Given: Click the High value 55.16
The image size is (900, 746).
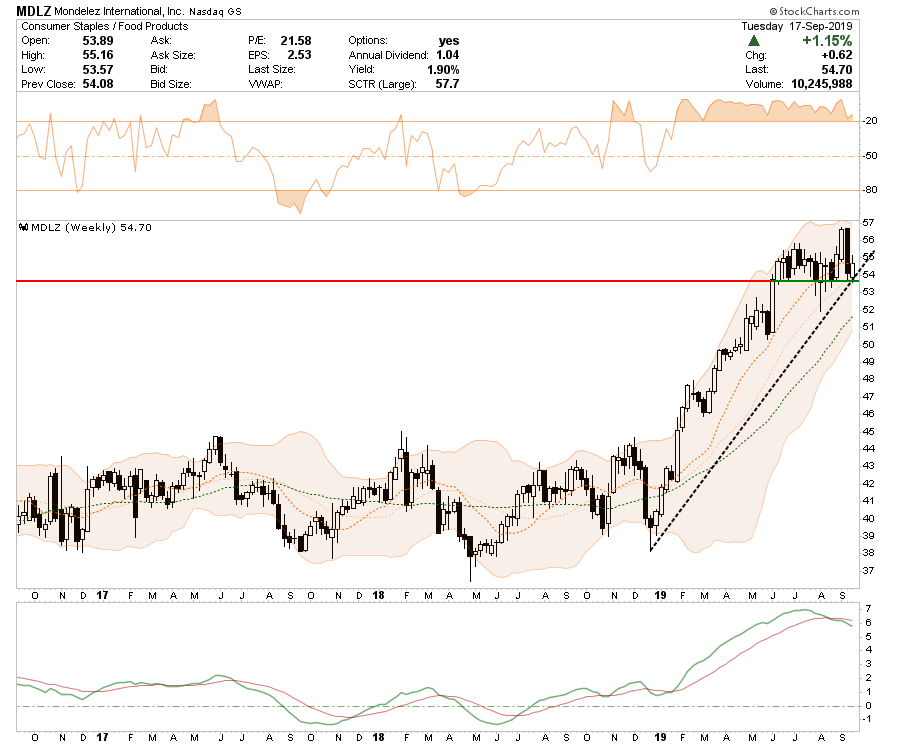Looking at the screenshot, I should pos(98,55).
